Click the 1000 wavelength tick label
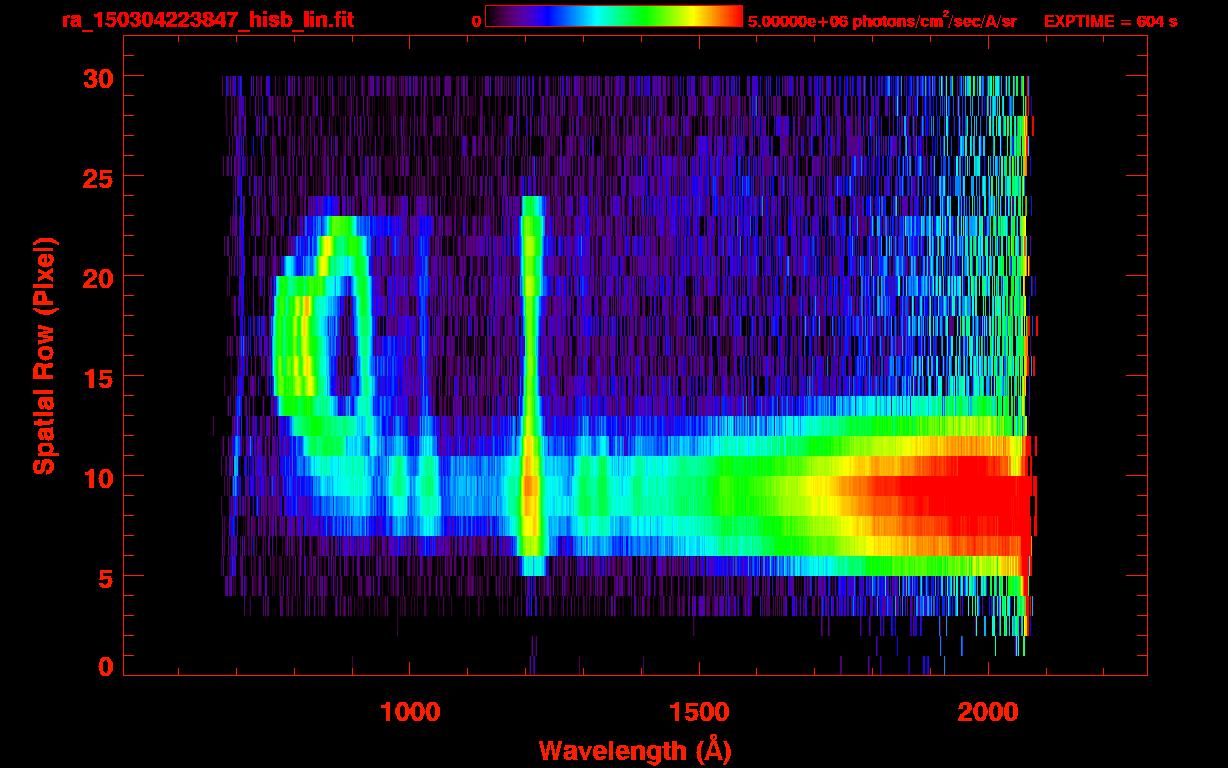Viewport: 1228px width, 768px height. coord(410,712)
